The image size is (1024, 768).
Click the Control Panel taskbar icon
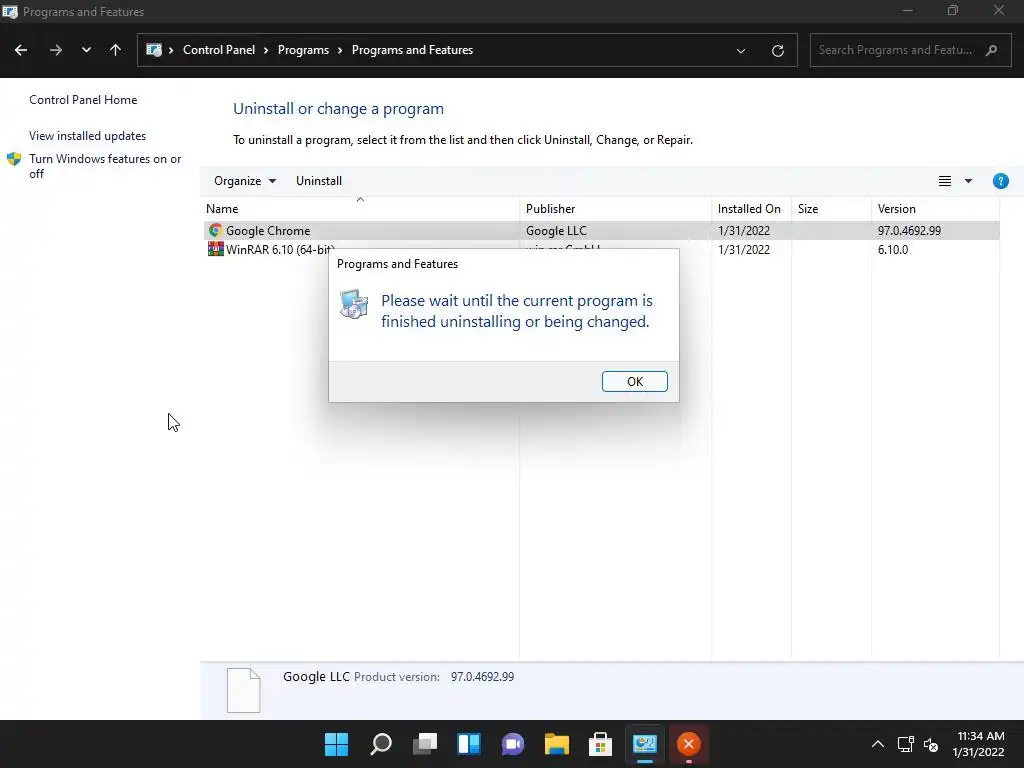[645, 744]
